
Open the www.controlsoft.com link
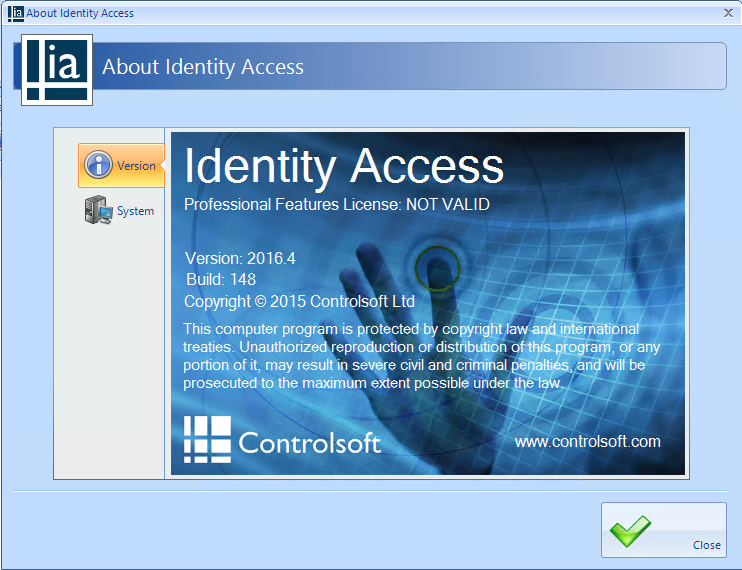click(x=587, y=441)
